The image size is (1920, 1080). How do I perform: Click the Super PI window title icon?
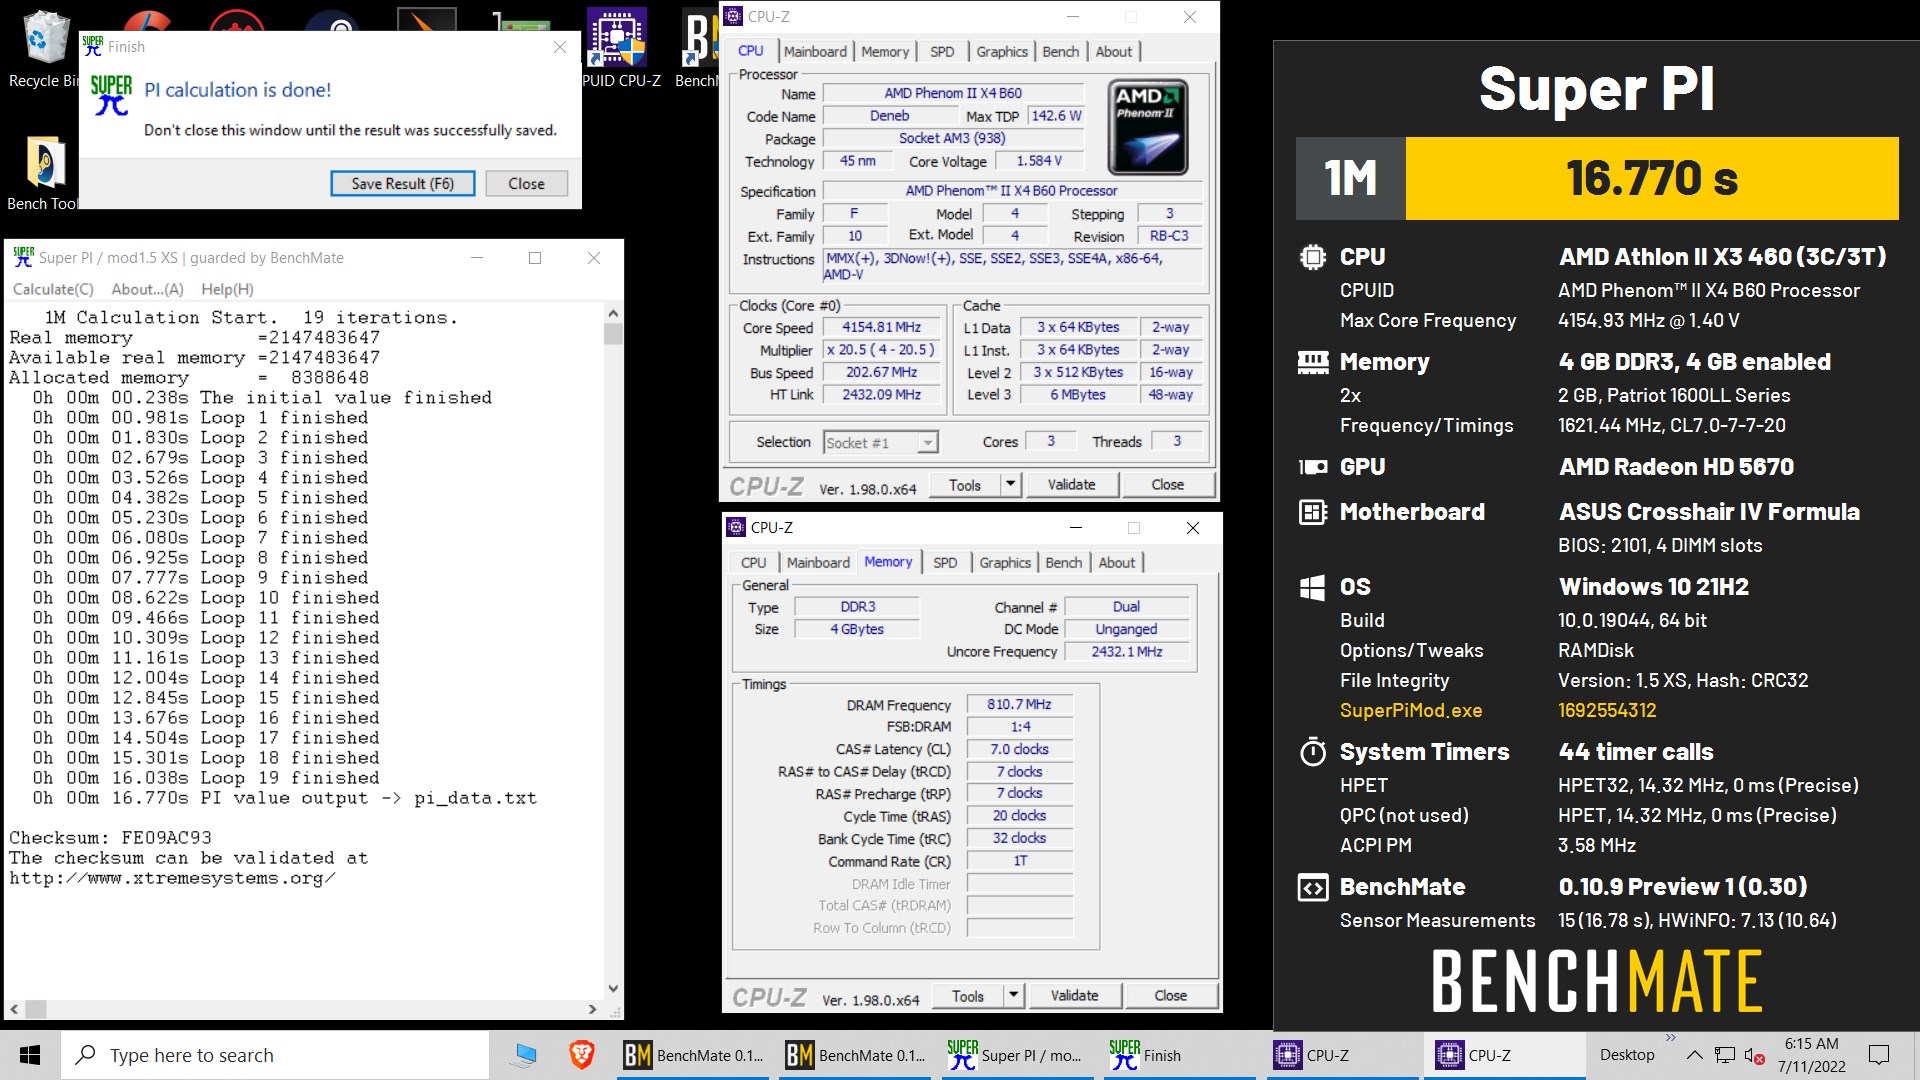[24, 257]
